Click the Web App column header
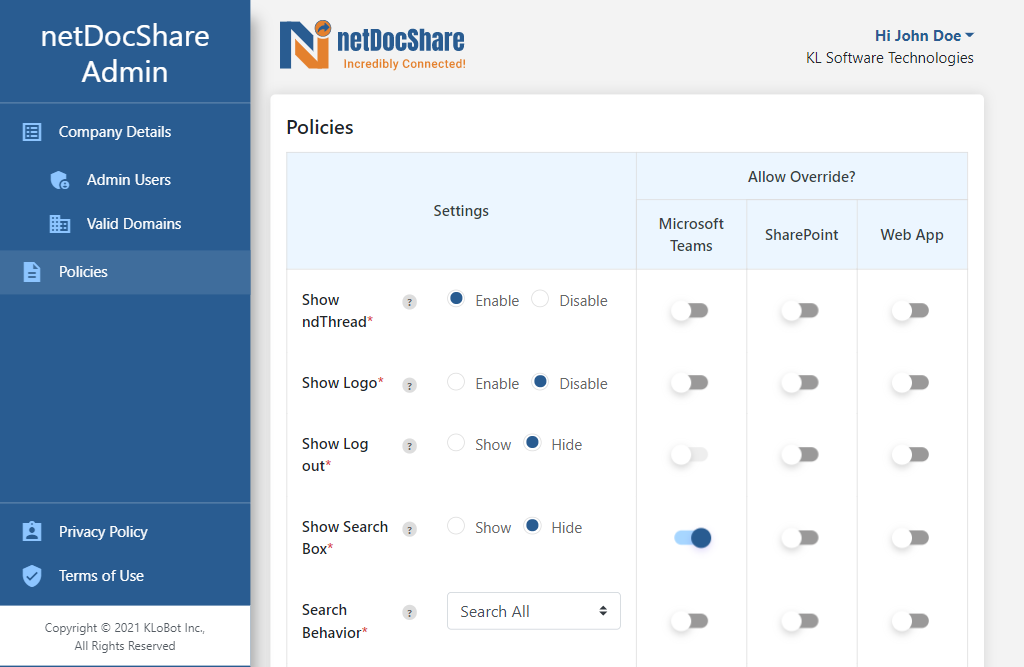This screenshot has height=667, width=1024. click(x=912, y=235)
